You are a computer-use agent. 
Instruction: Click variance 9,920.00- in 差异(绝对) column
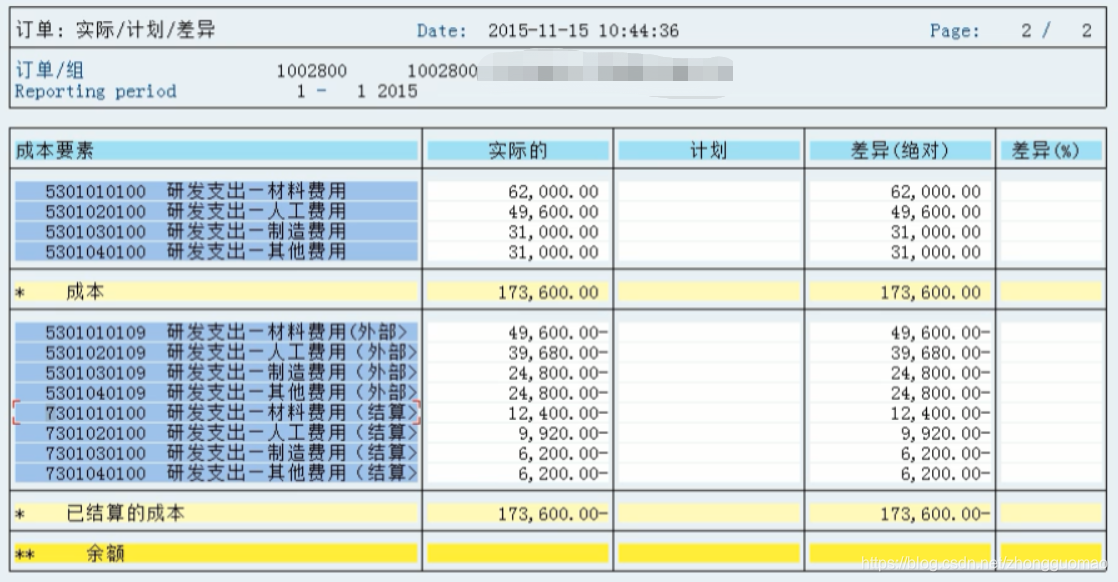[945, 433]
